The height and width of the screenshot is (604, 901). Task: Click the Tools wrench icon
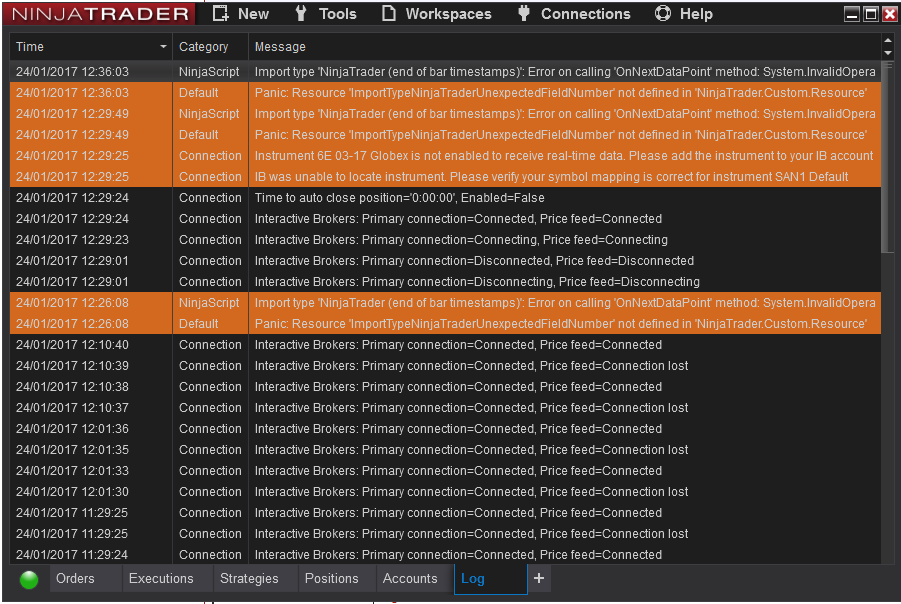point(301,13)
